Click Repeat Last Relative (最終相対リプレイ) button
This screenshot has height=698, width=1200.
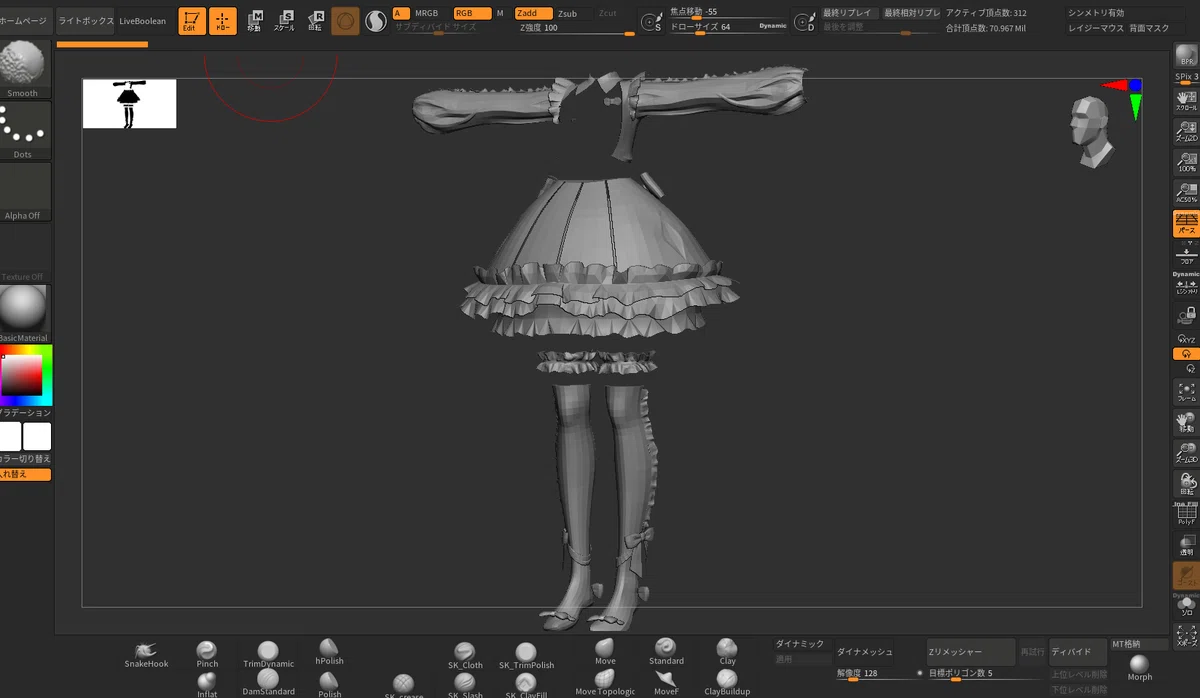pos(911,13)
